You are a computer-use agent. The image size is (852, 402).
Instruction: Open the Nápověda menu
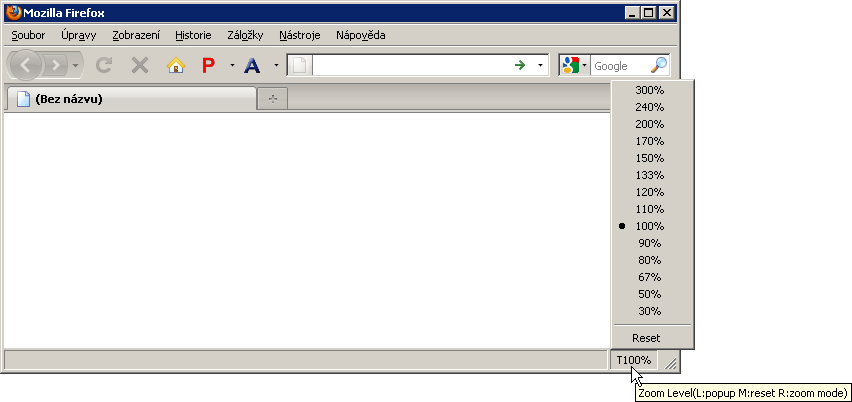pyautogui.click(x=361, y=35)
